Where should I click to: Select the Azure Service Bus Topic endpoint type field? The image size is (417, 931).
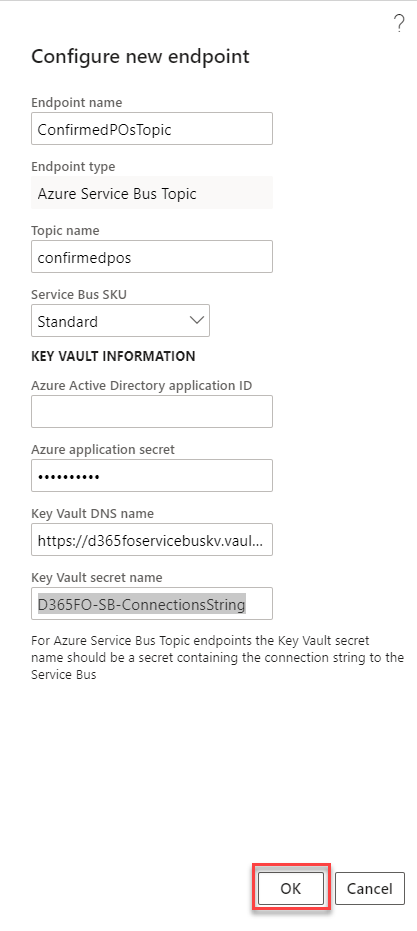click(x=152, y=192)
